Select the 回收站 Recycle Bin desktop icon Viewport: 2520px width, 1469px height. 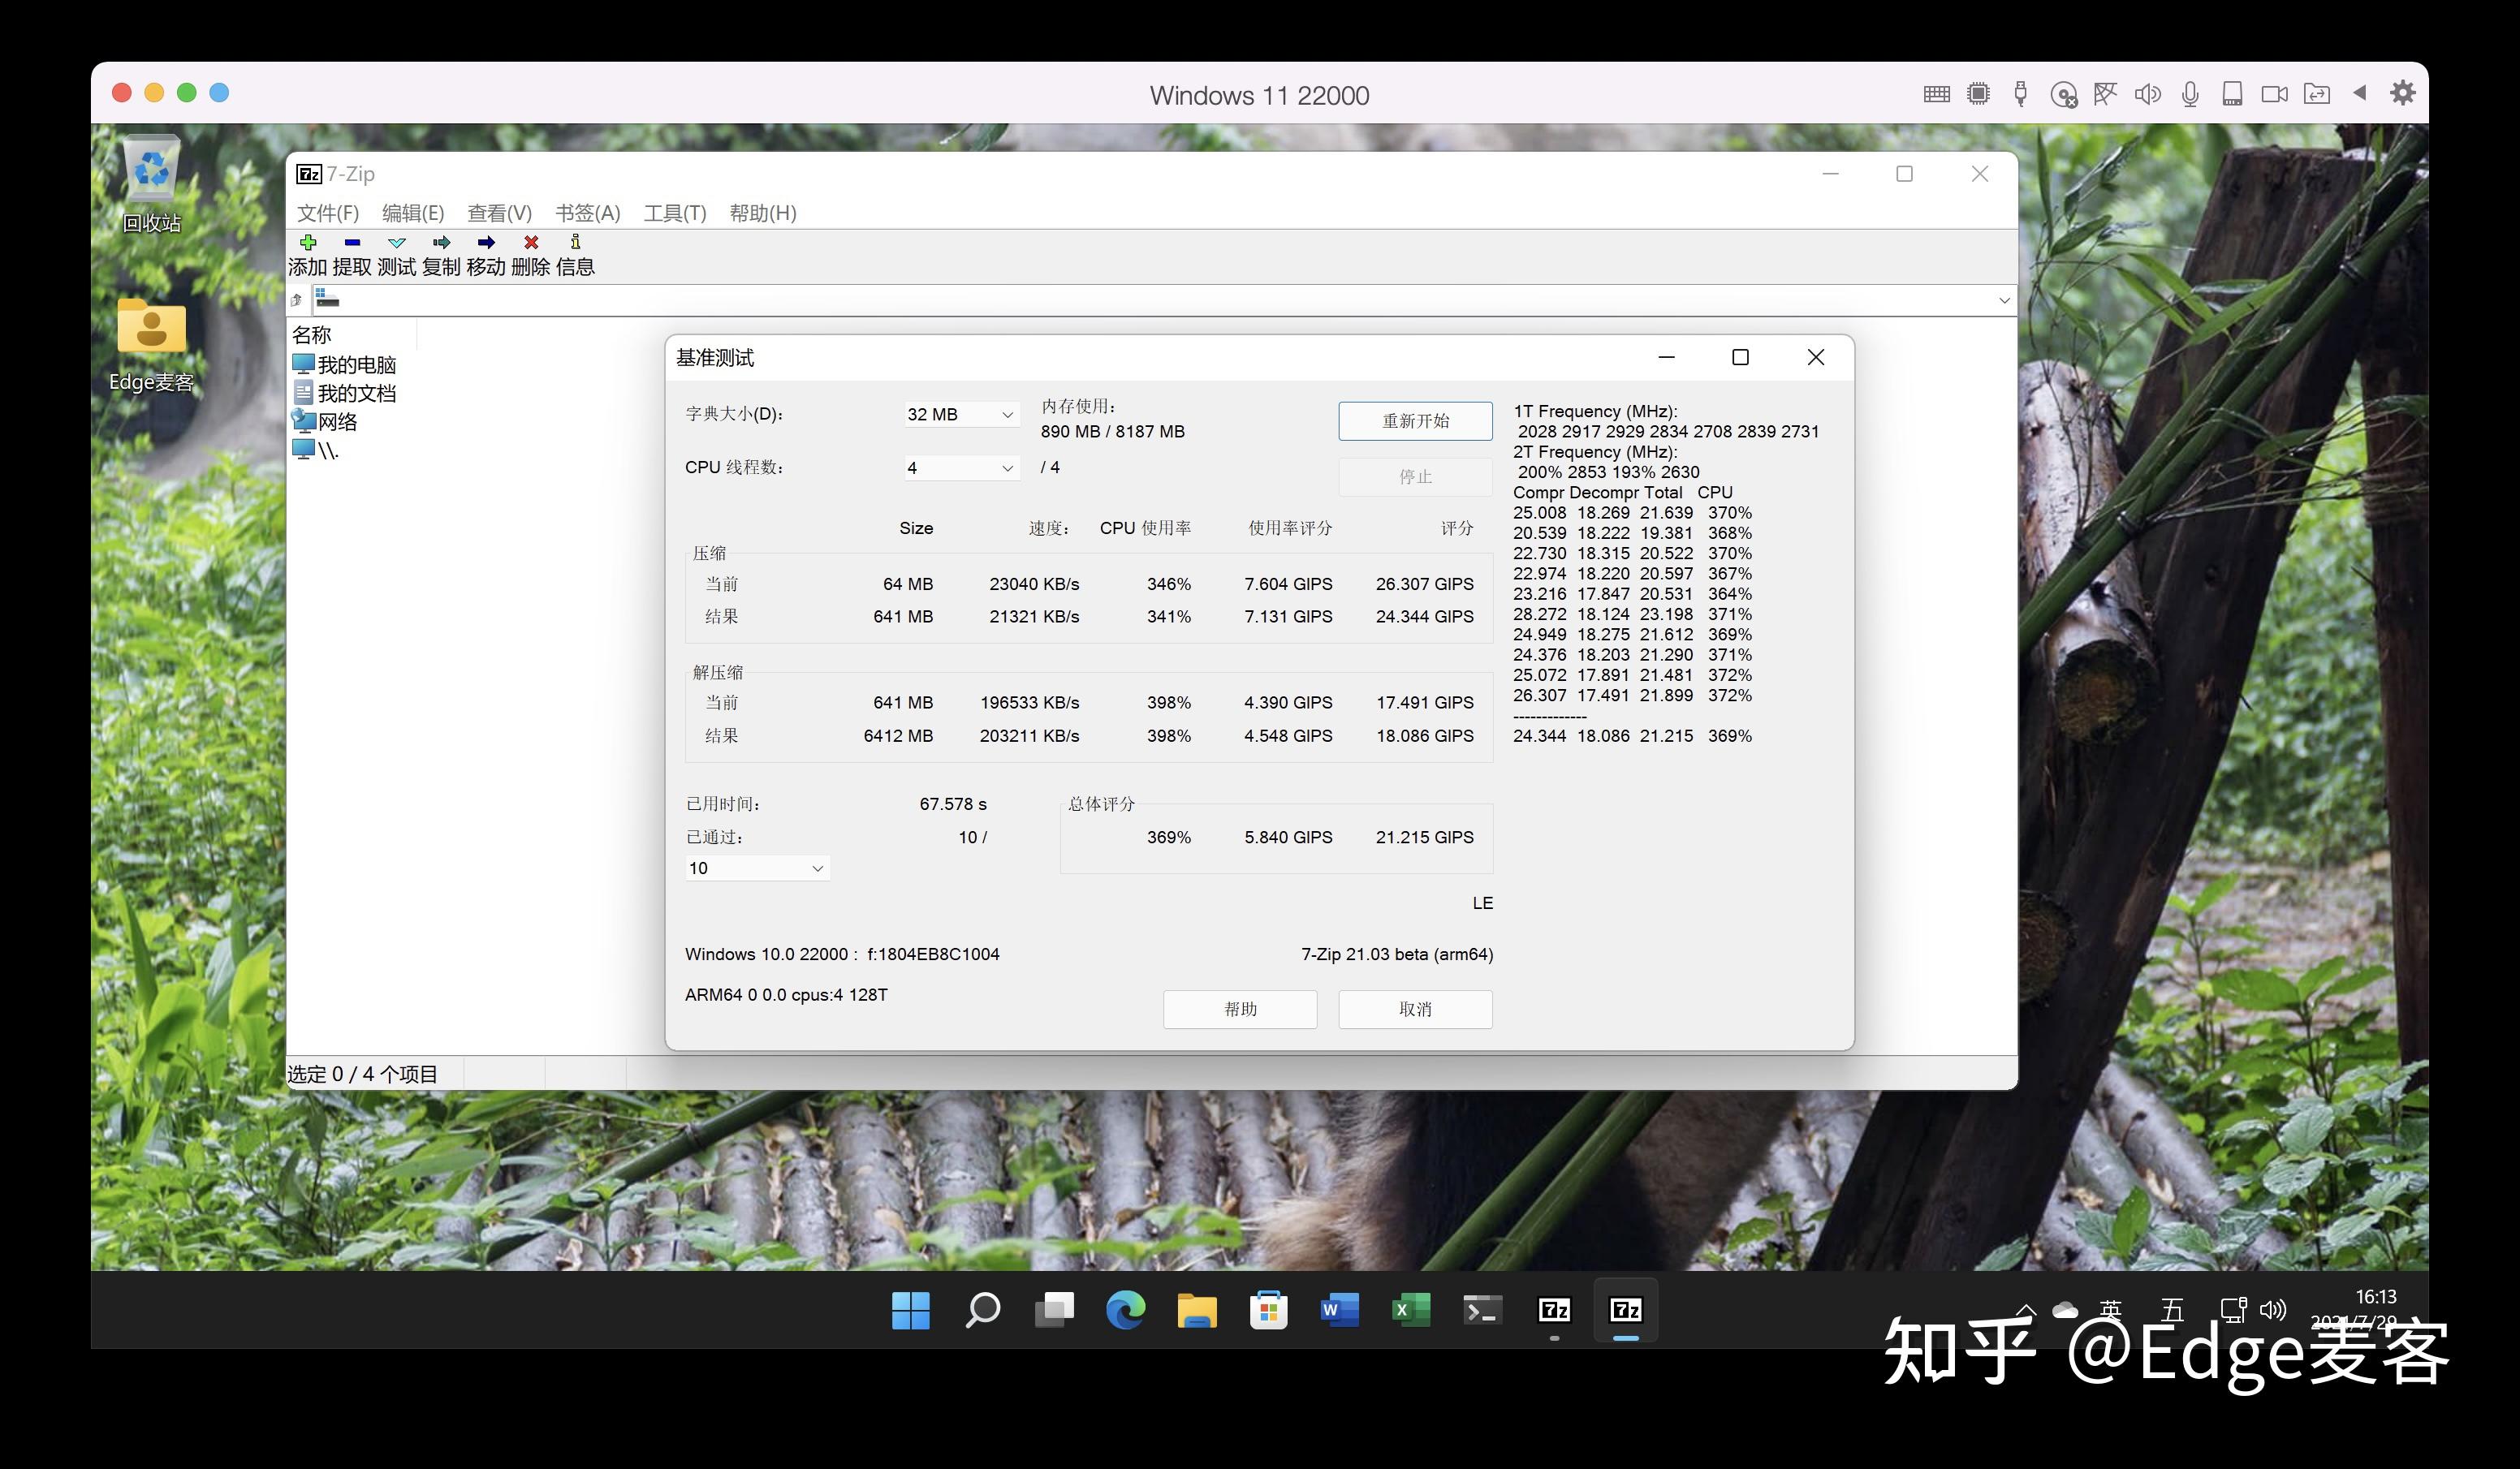click(x=152, y=185)
